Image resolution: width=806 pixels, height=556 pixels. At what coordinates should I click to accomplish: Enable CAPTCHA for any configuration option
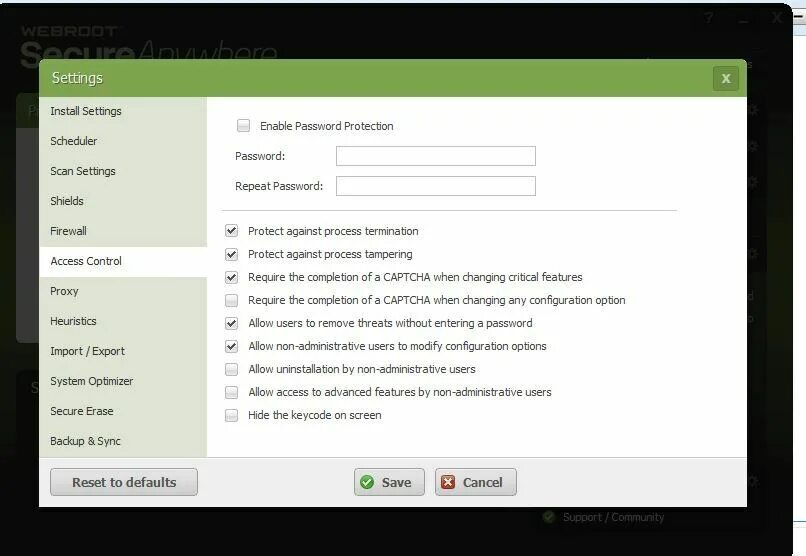point(232,300)
